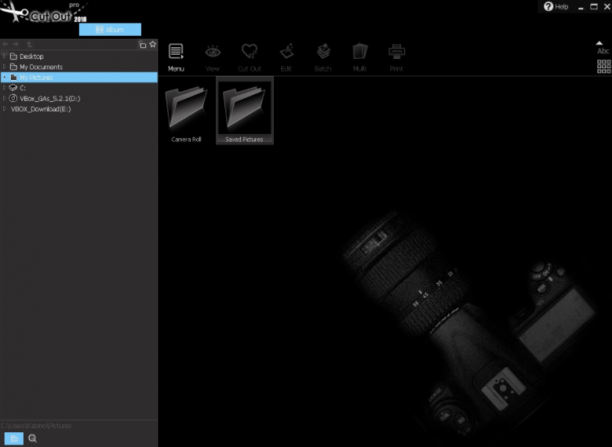The image size is (612, 447).
Task: Expand the My Documents tree node
Action: pos(4,67)
